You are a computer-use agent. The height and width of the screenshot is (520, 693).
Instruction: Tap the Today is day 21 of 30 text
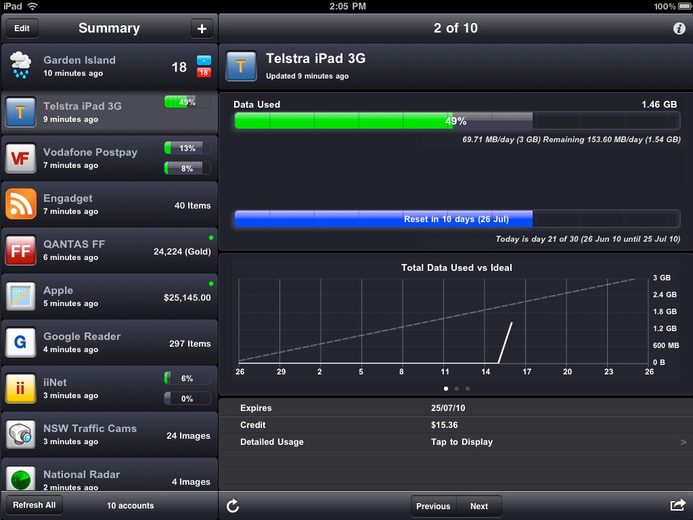click(588, 239)
